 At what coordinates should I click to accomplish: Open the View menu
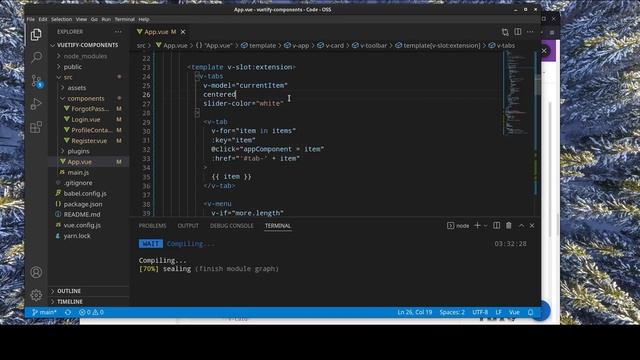click(x=81, y=19)
